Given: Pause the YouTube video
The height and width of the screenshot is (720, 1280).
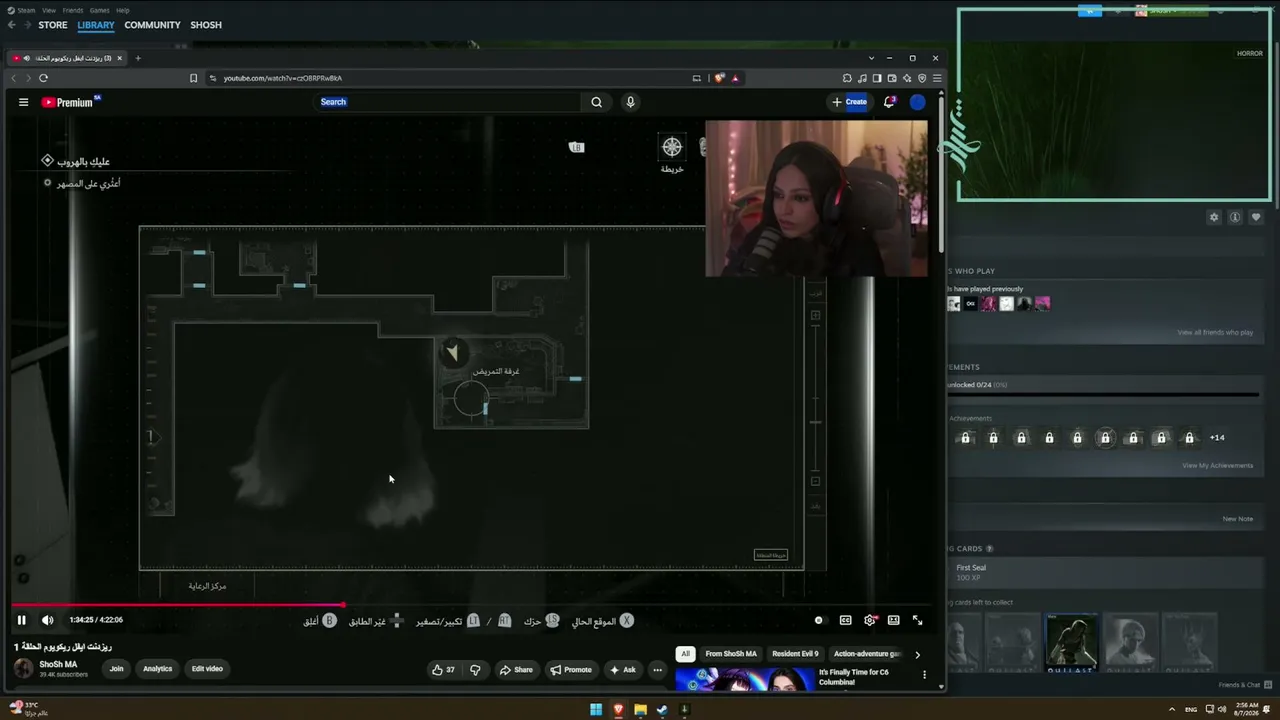Looking at the screenshot, I should point(21,620).
